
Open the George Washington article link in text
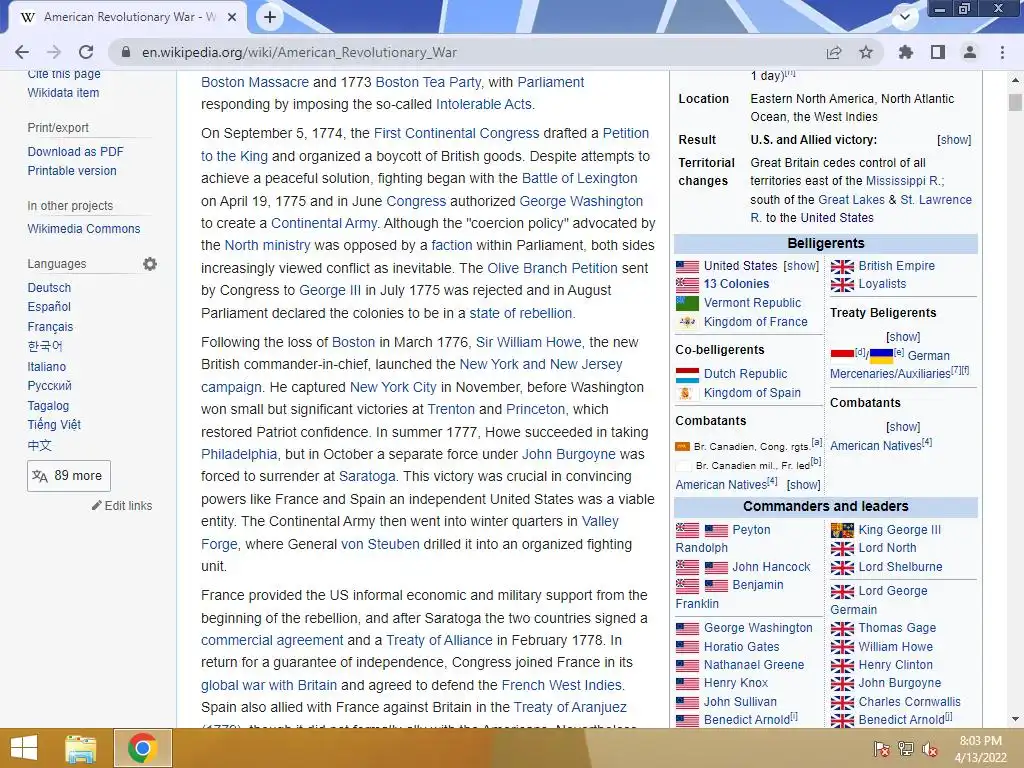click(x=581, y=201)
